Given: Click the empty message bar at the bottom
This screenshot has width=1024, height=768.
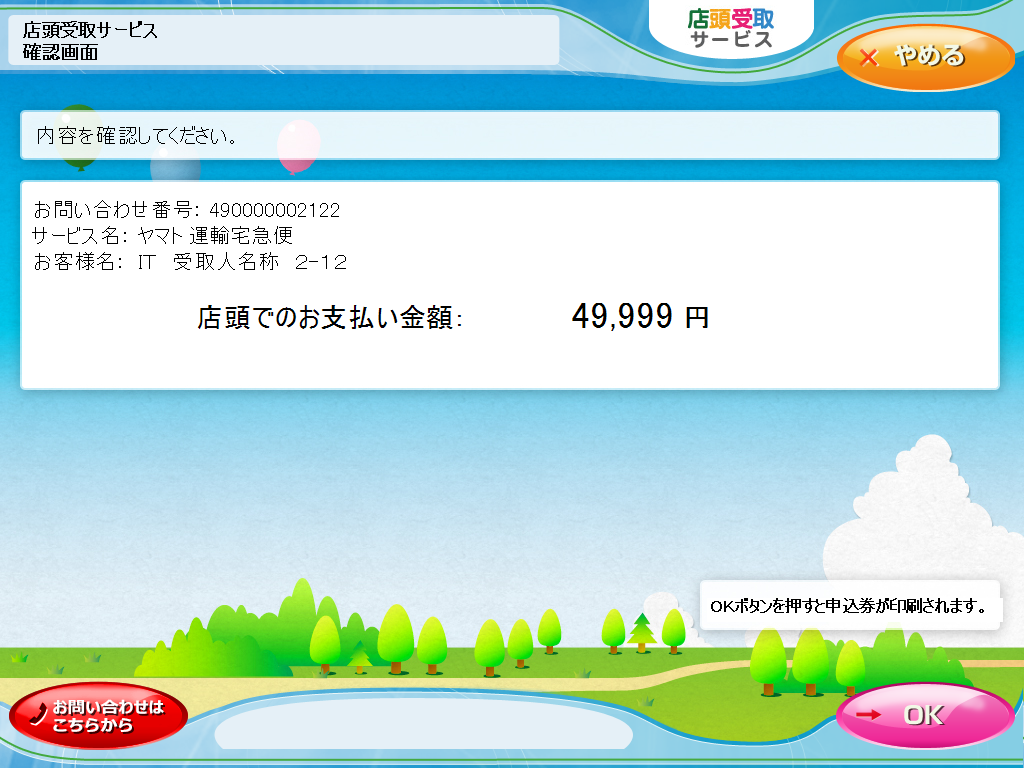Looking at the screenshot, I should pos(423,723).
